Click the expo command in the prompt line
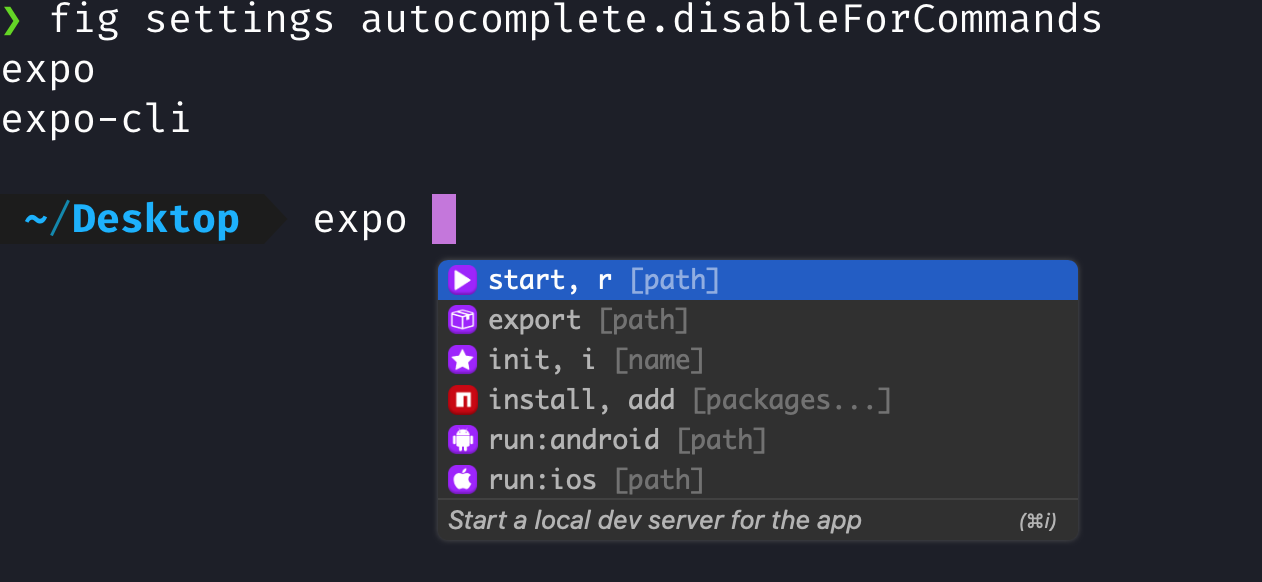The height and width of the screenshot is (582, 1262). 360,218
